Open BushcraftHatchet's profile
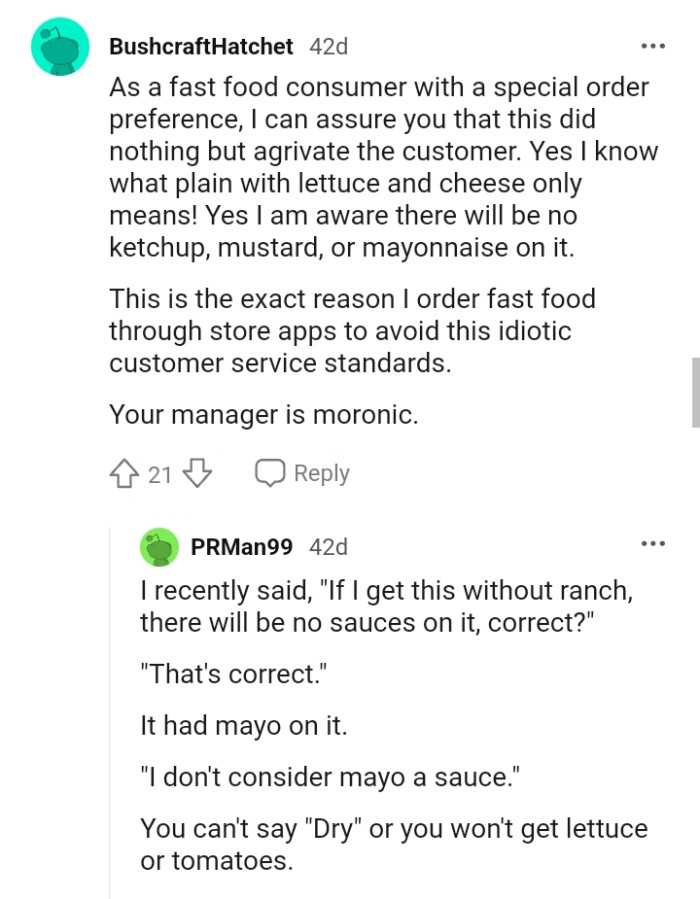The image size is (700, 899). pos(200,46)
